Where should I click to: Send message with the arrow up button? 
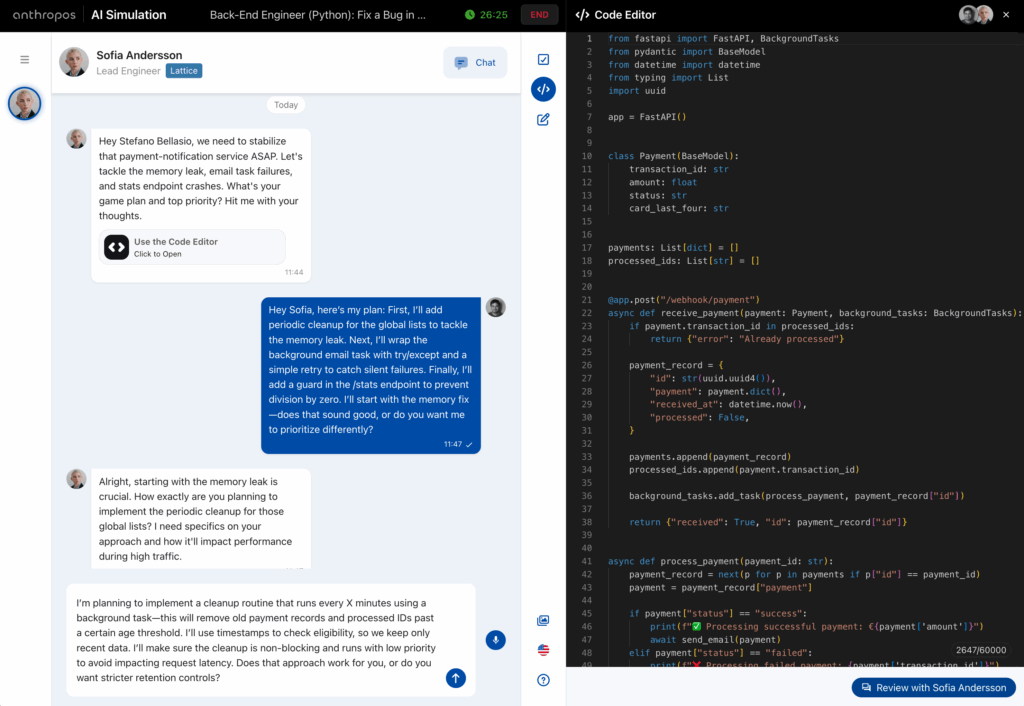click(456, 678)
